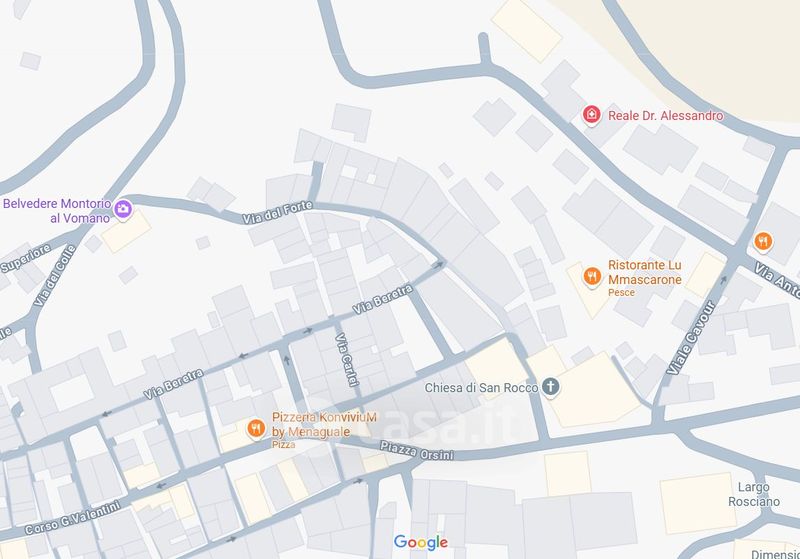Click the one-way arrow at Via Beretra's east end
The image size is (800, 559).
point(439,265)
